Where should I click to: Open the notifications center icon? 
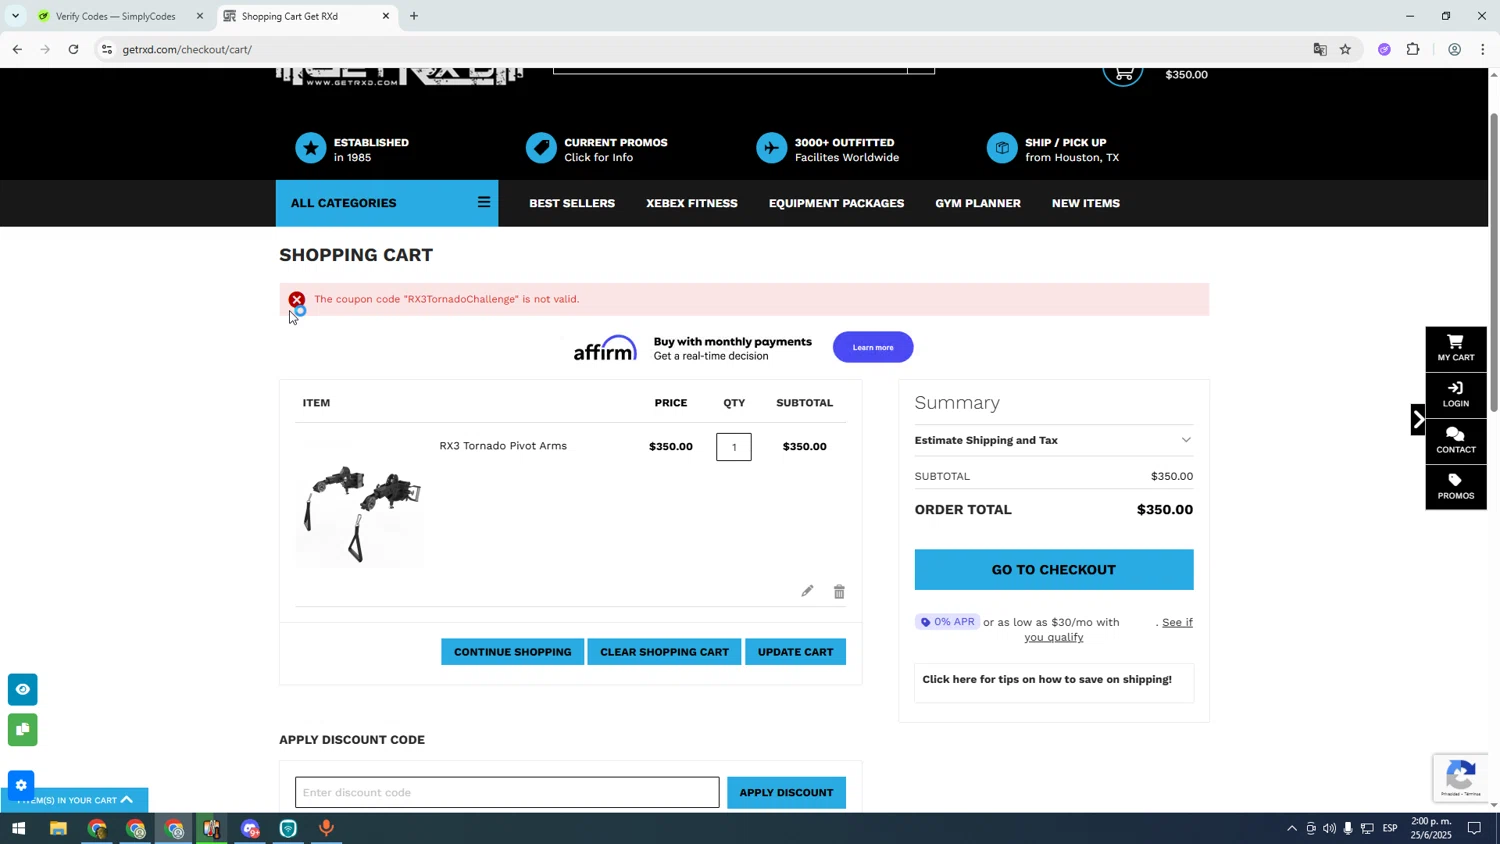1474,829
